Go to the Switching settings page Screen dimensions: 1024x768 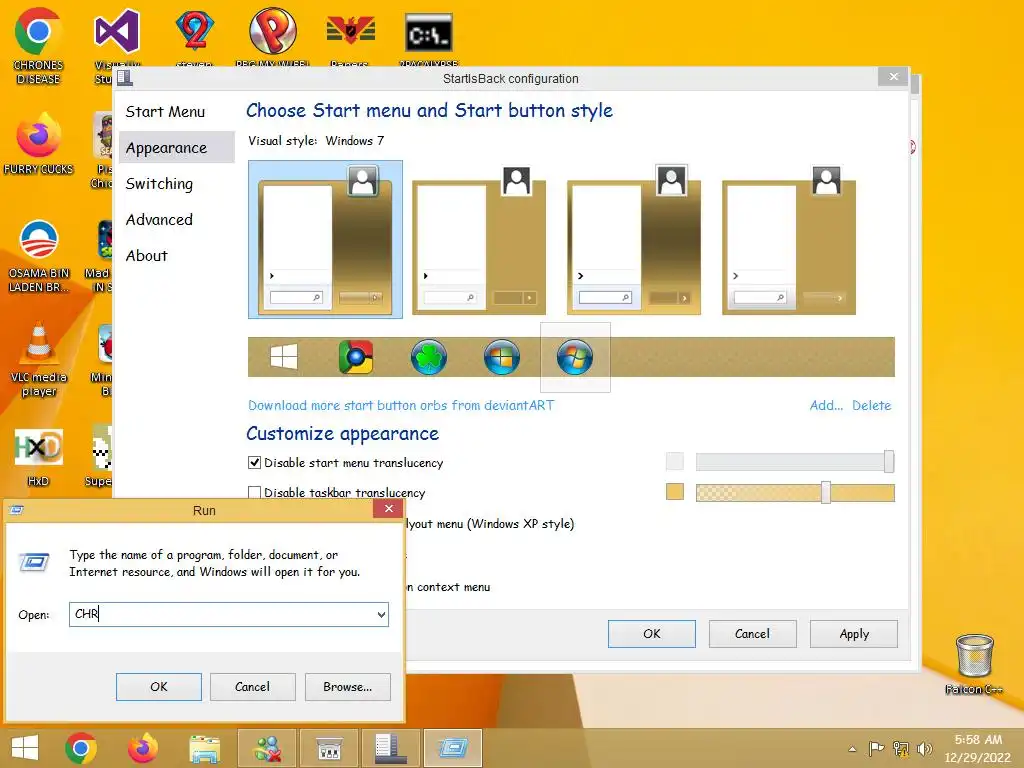point(159,184)
